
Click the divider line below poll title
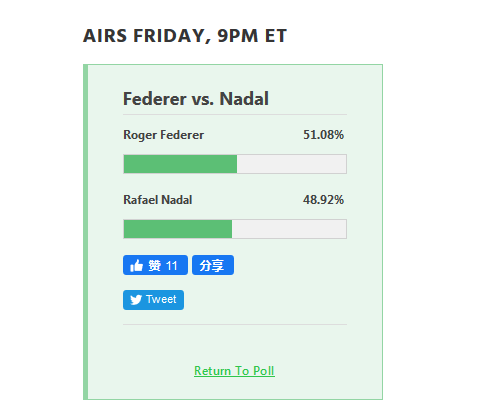tap(235, 114)
